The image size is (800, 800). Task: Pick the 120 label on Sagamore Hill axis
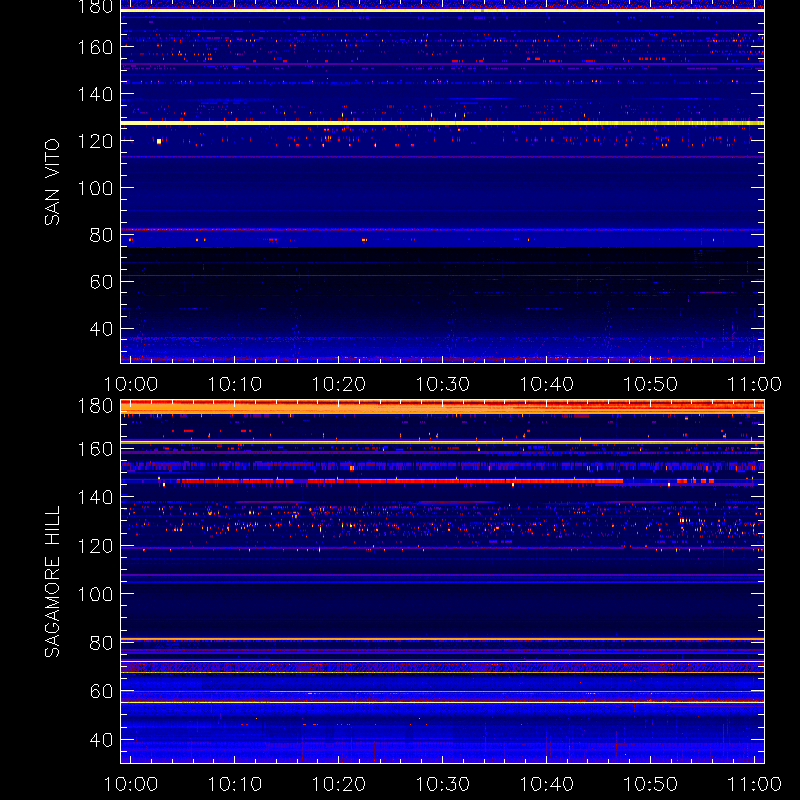coord(95,546)
